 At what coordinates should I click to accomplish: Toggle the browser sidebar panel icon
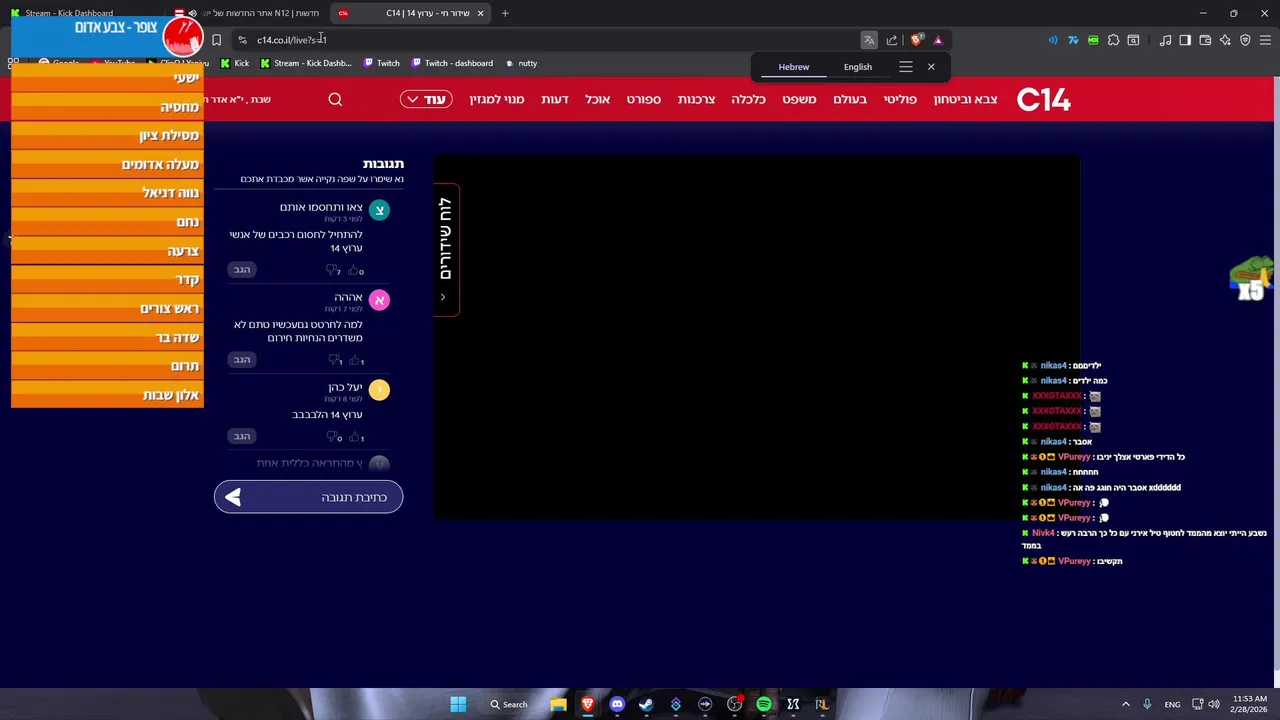point(1185,40)
